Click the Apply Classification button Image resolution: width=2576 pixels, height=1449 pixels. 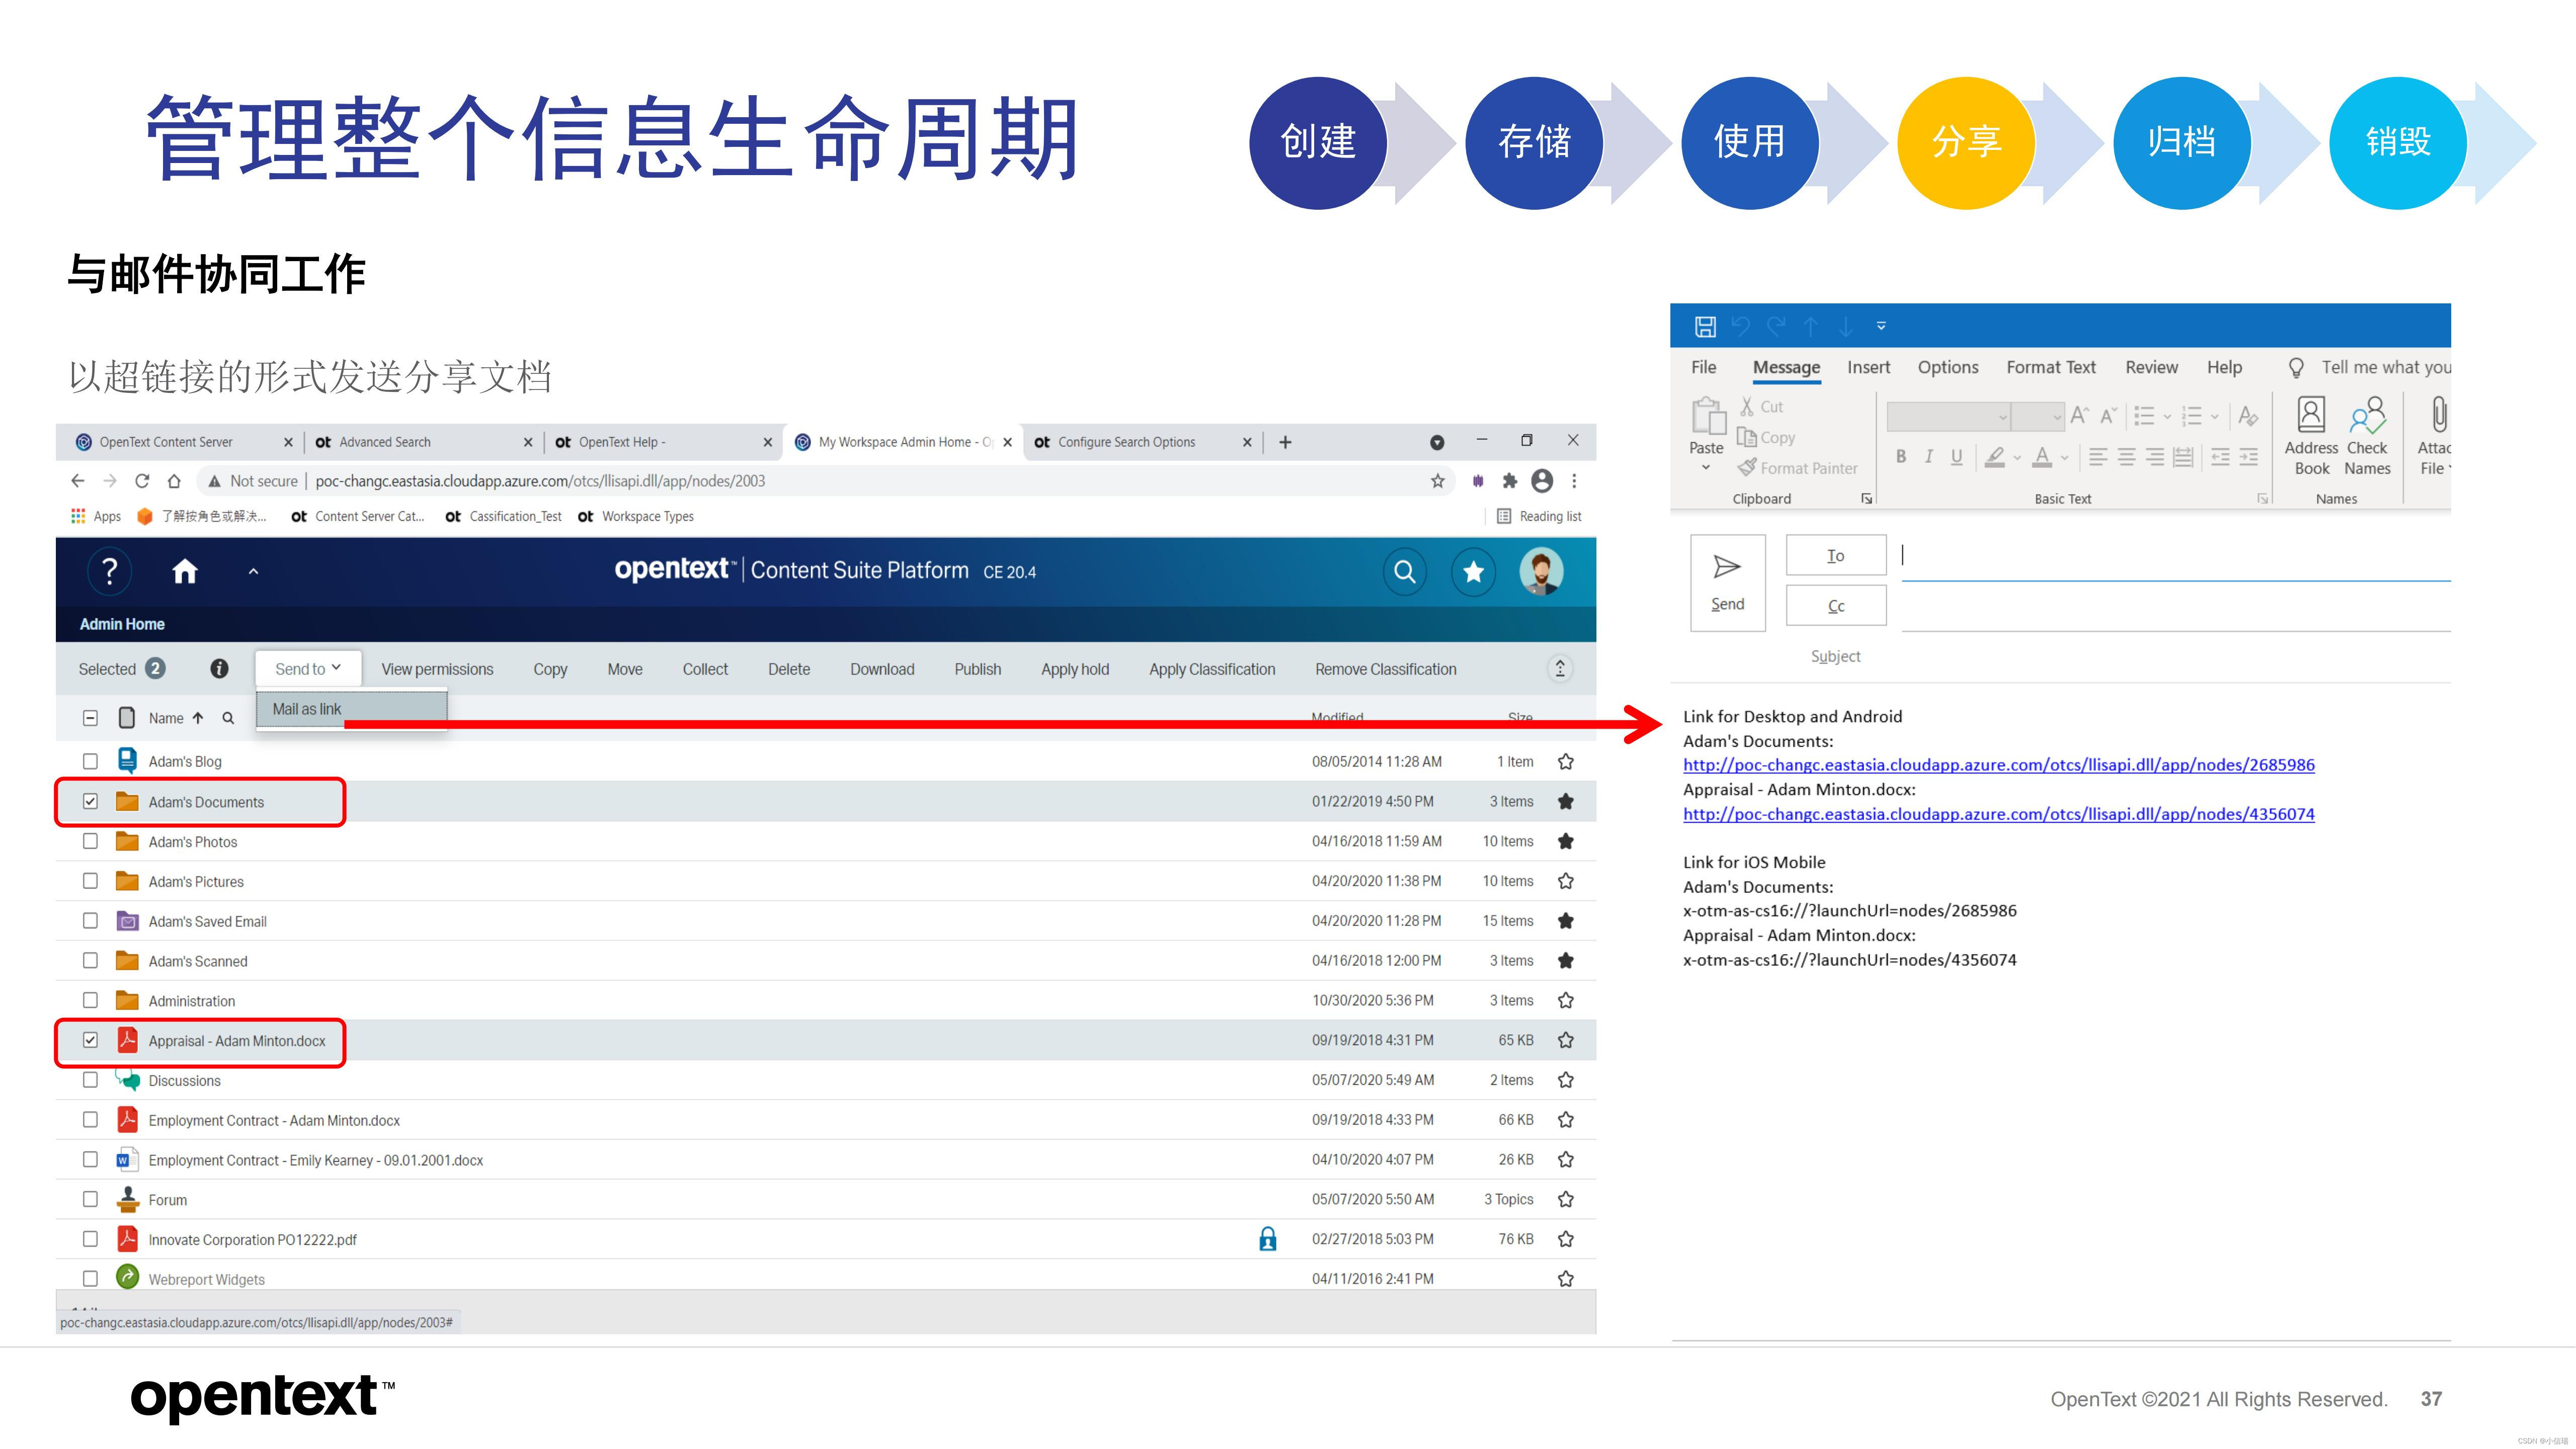pyautogui.click(x=1212, y=669)
